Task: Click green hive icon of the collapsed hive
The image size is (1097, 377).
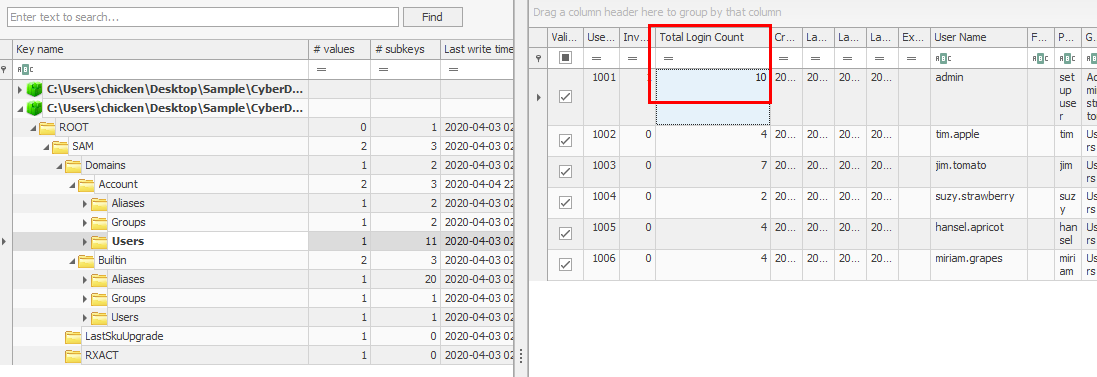Action: pos(34,90)
